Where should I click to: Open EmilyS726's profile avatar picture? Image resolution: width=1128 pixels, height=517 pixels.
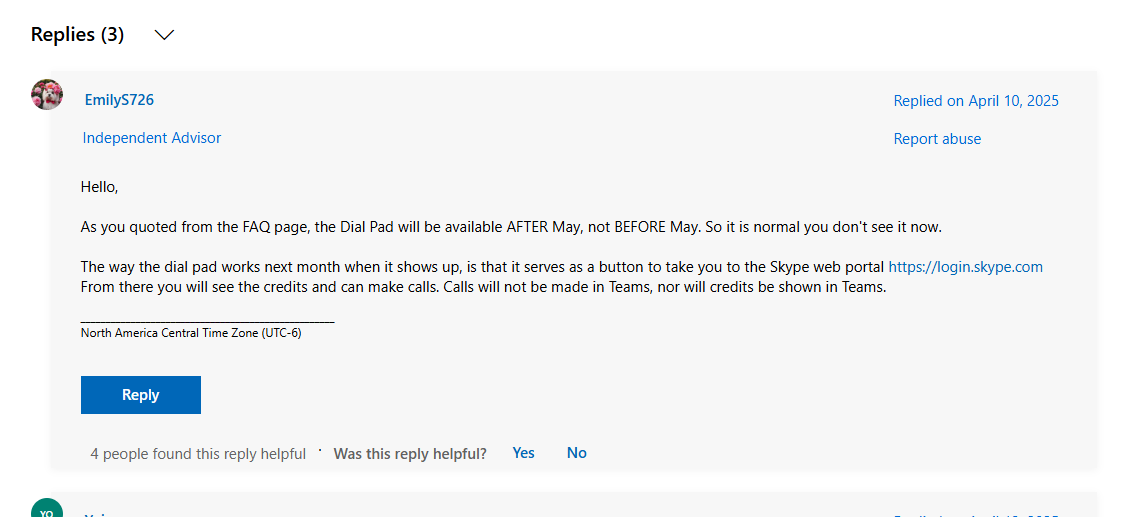47,94
